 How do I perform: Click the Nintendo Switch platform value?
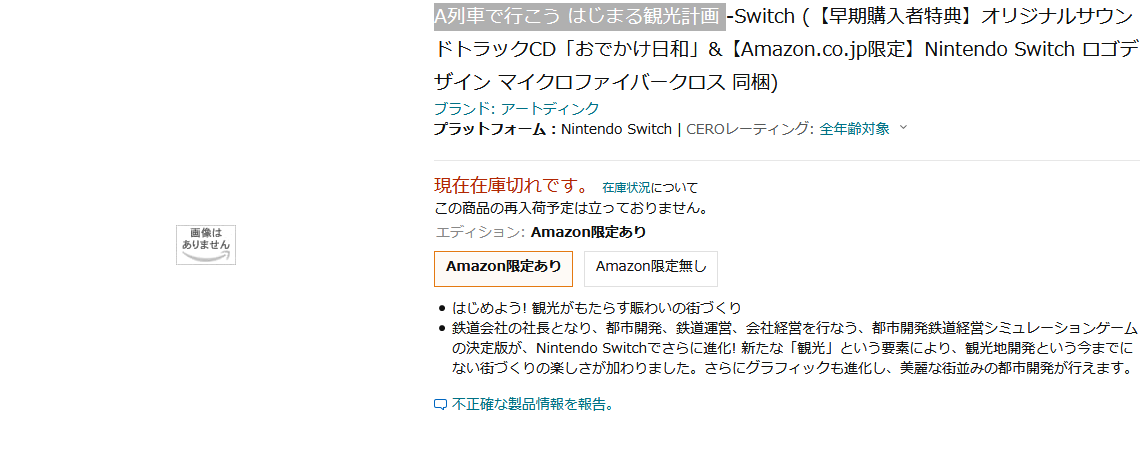(x=616, y=129)
